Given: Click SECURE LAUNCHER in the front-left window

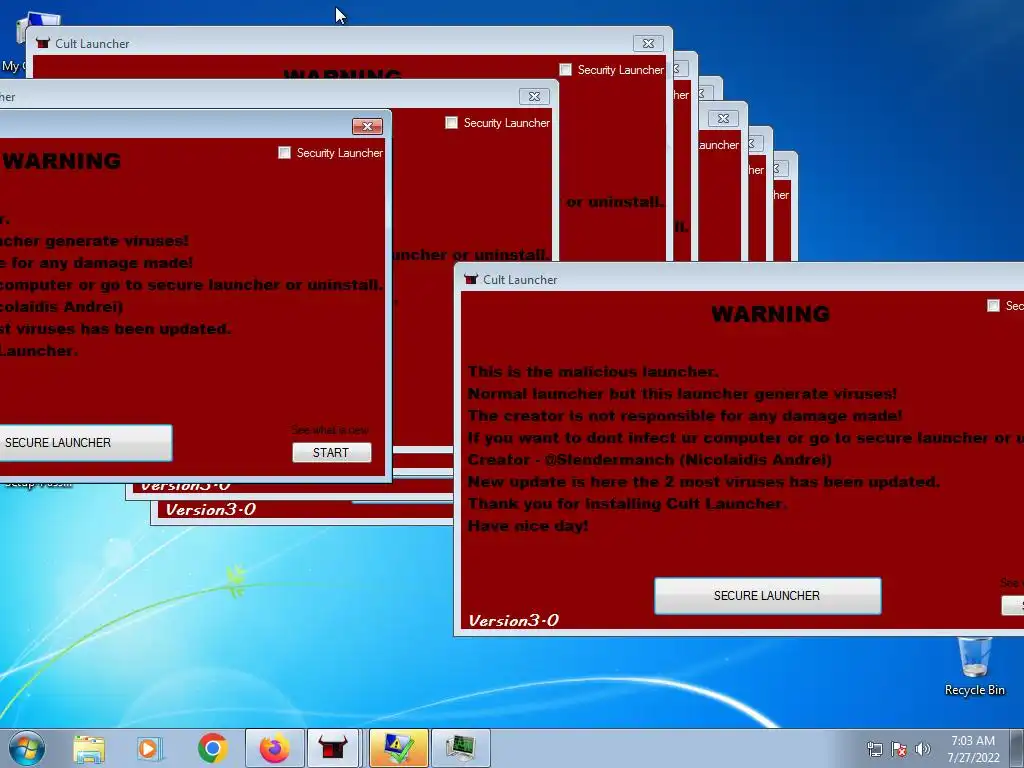Looking at the screenshot, I should [x=85, y=443].
